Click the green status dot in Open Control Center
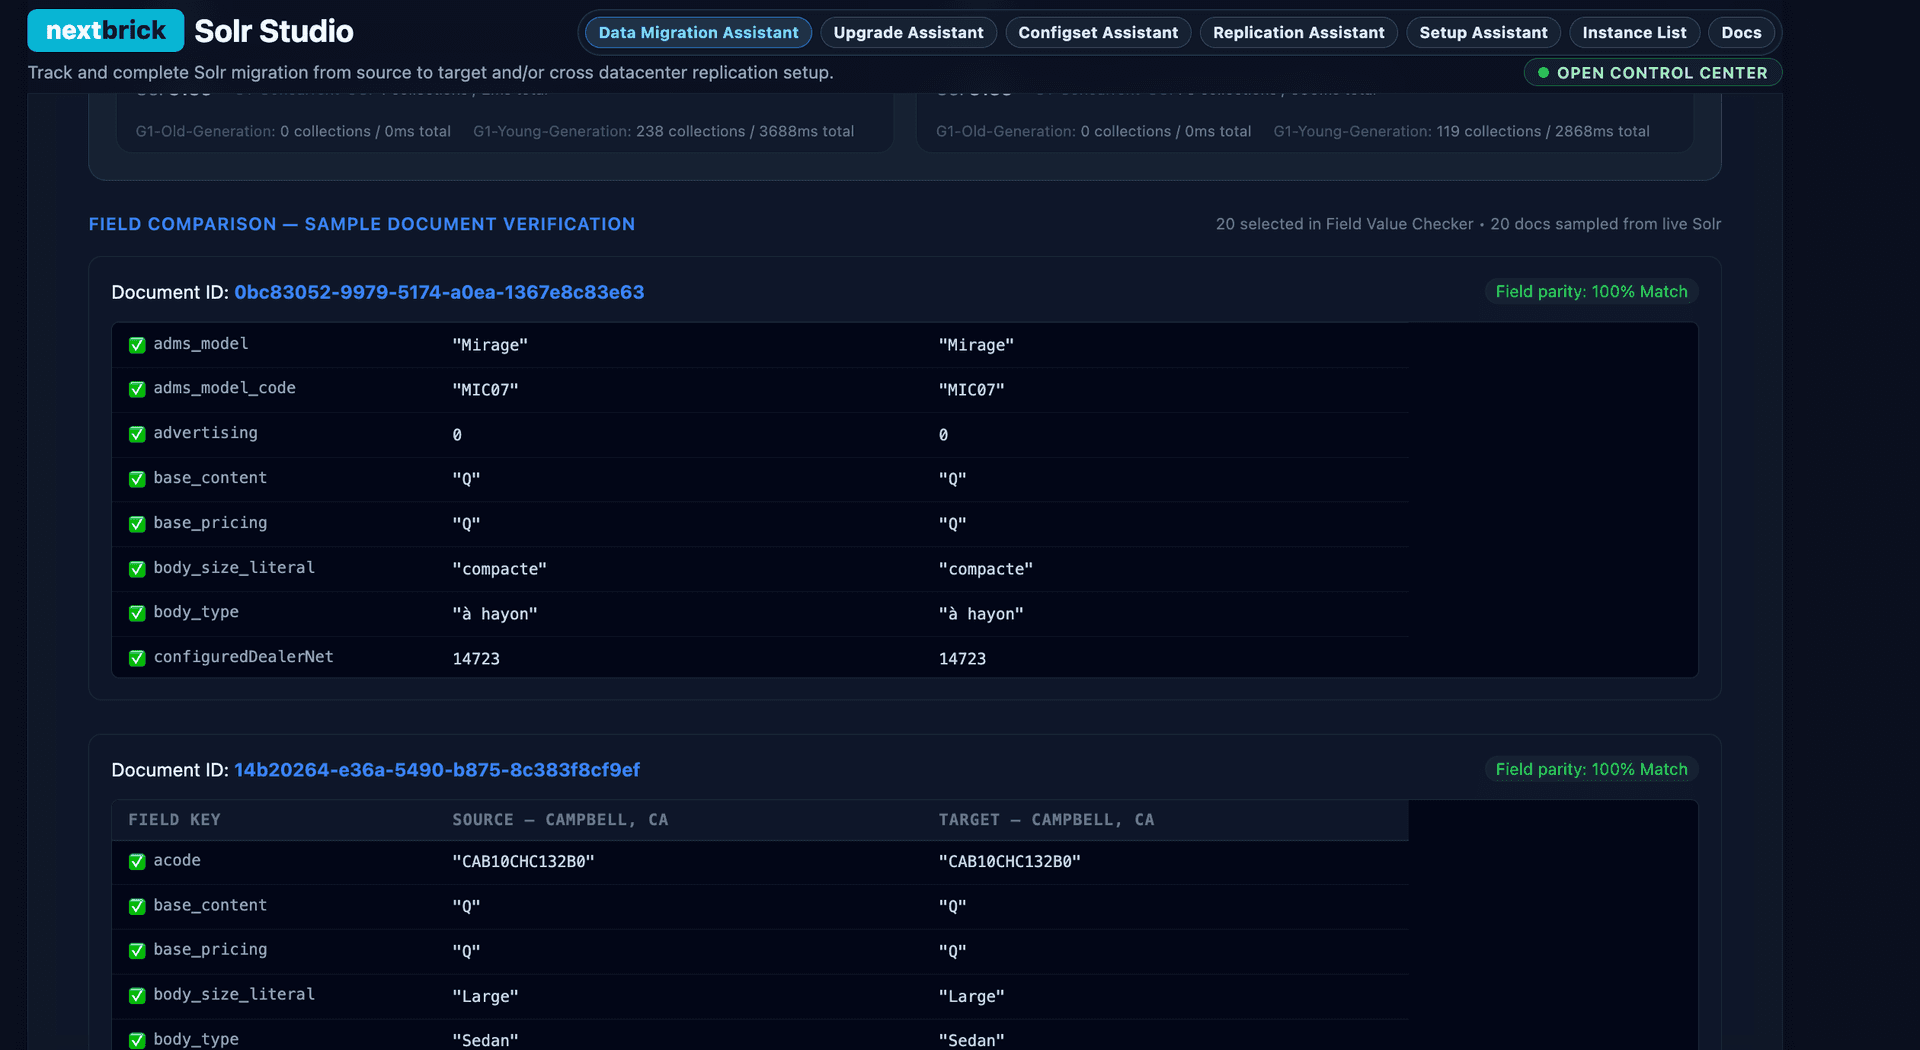Screen dimensions: 1920x1050 [1543, 73]
